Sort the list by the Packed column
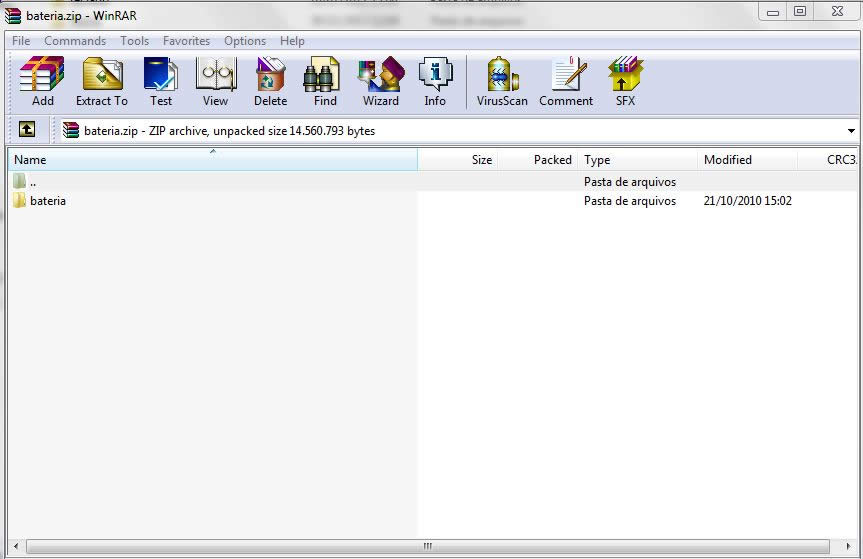This screenshot has height=559, width=863. coord(537,160)
